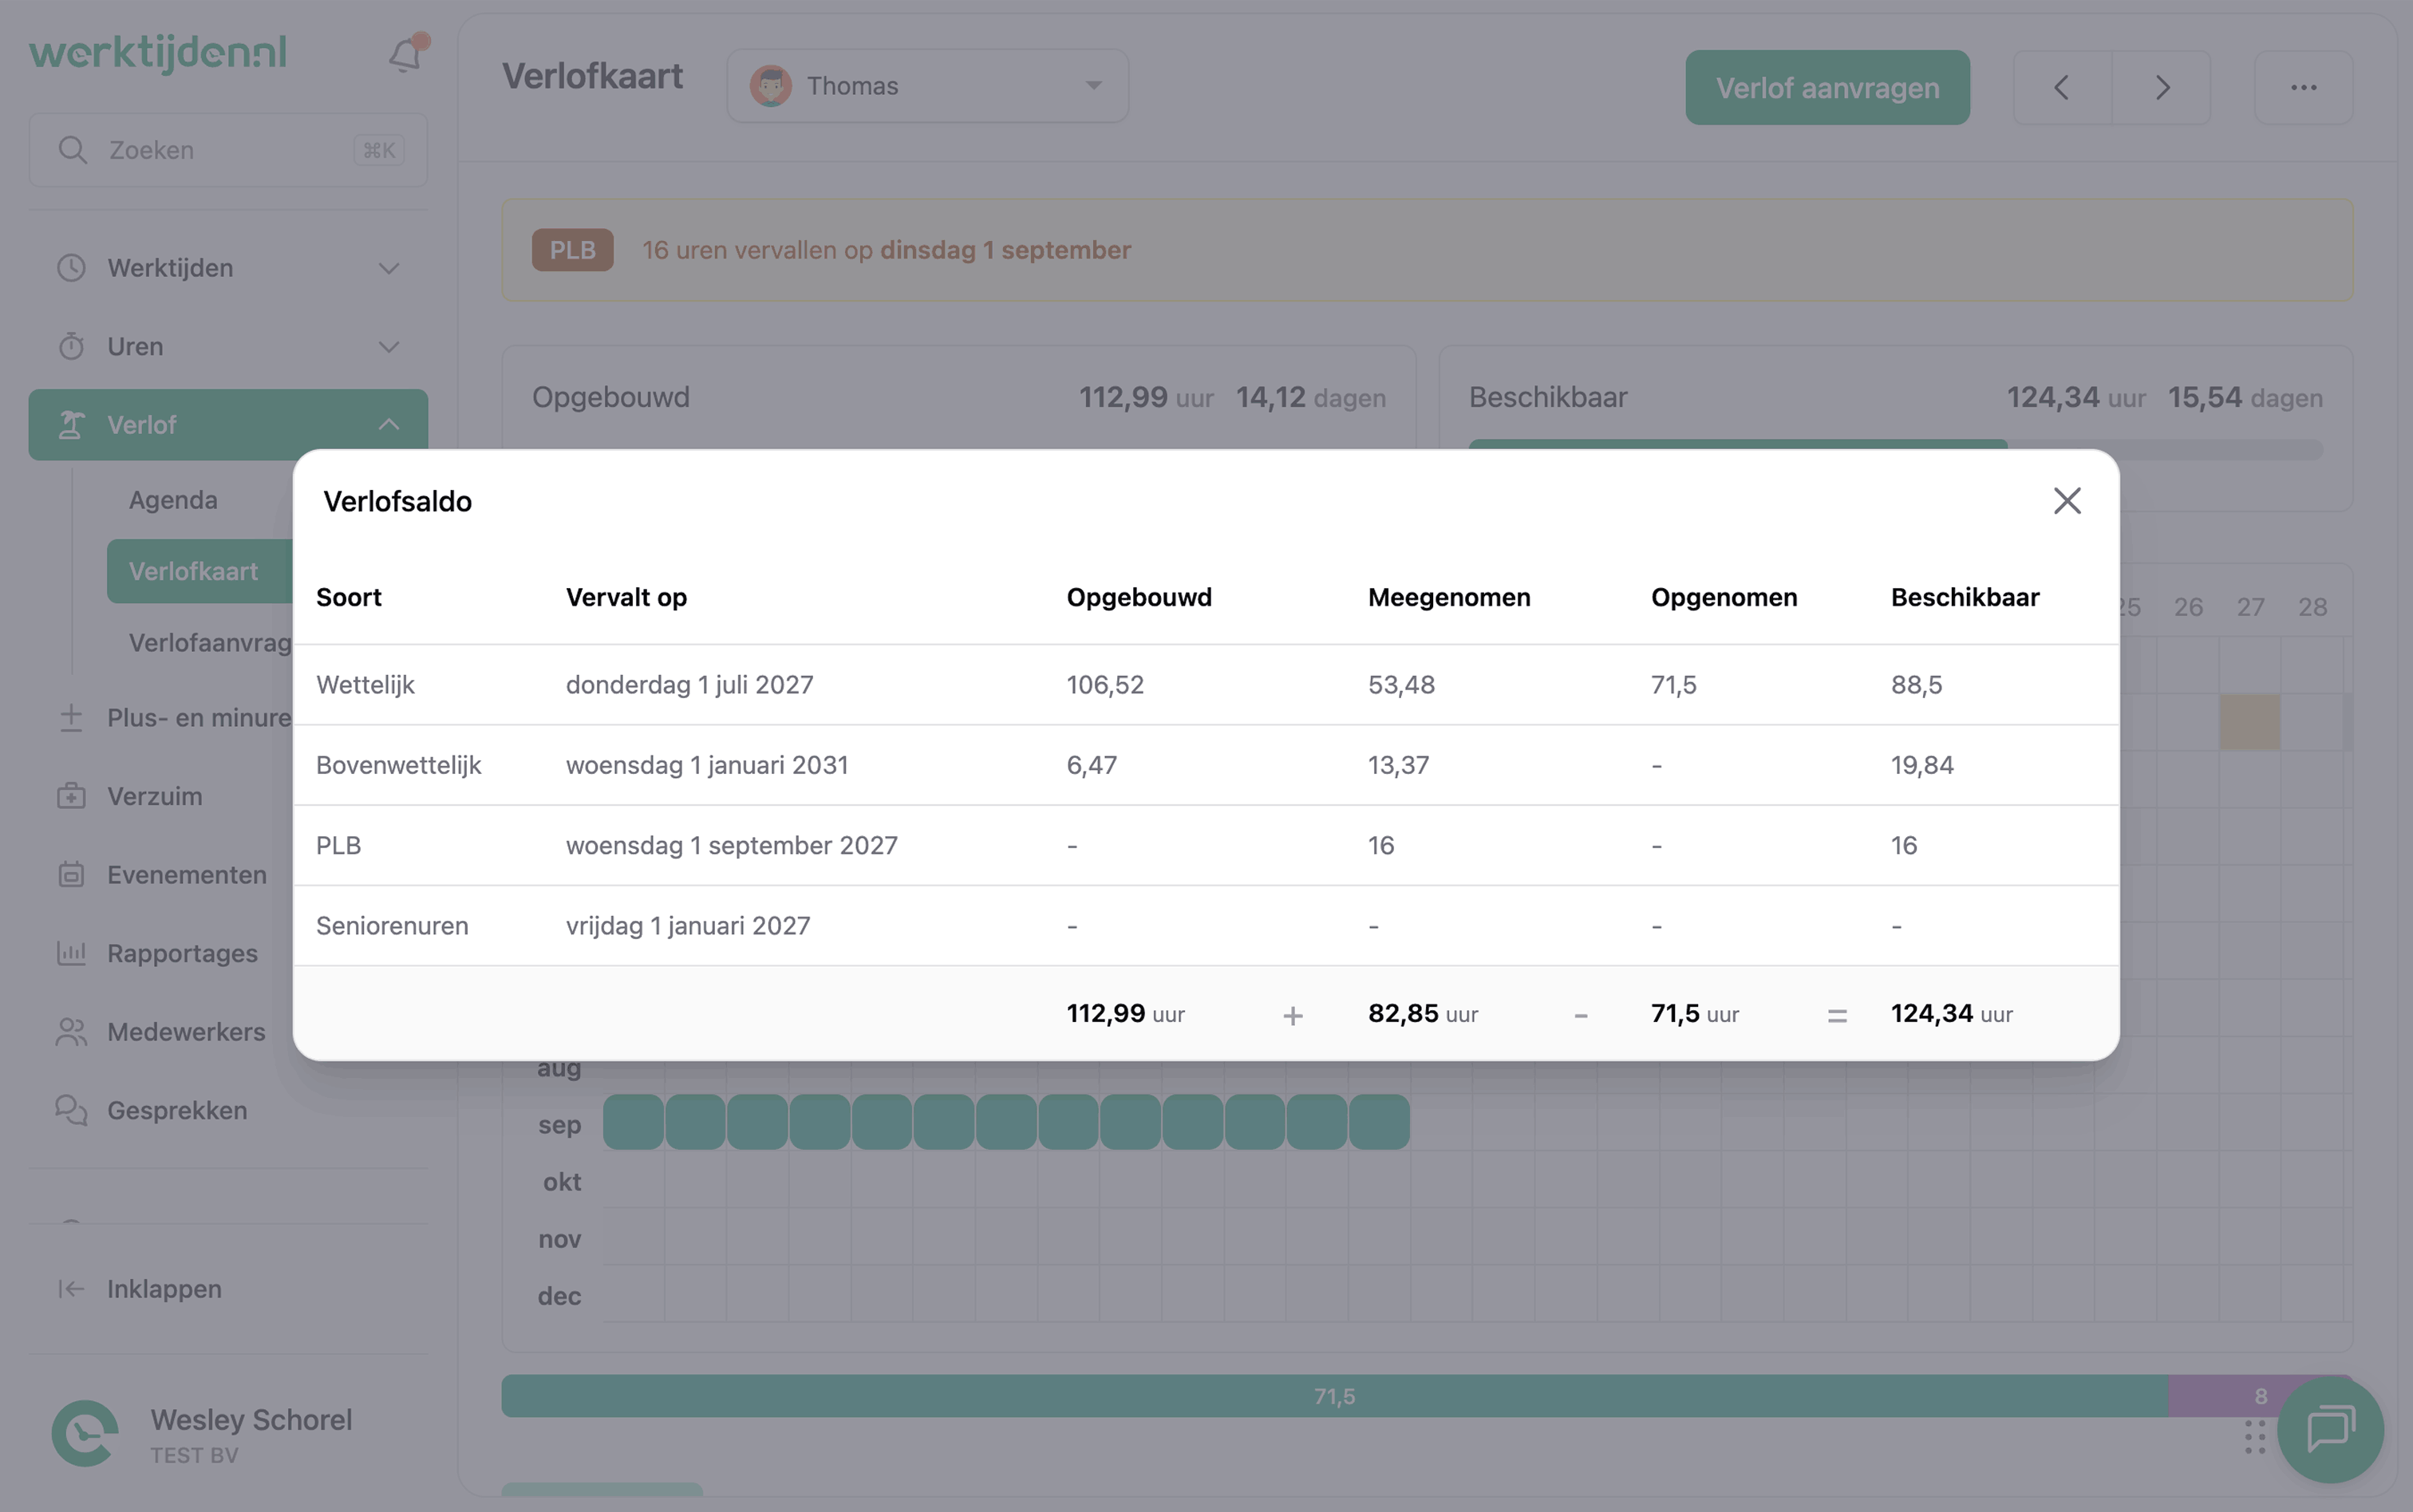2413x1512 pixels.
Task: Select Agenda in the sidebar
Action: 173,499
